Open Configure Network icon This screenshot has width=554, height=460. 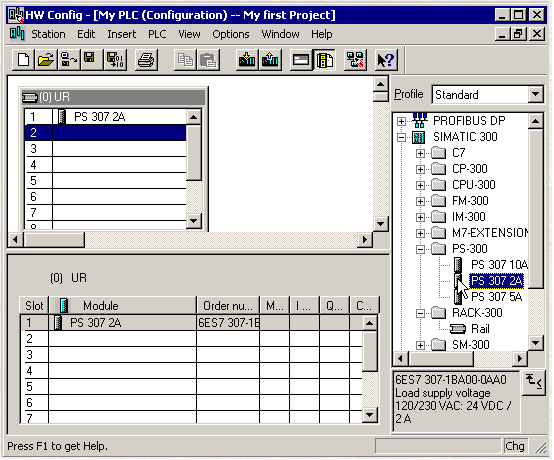[x=355, y=60]
